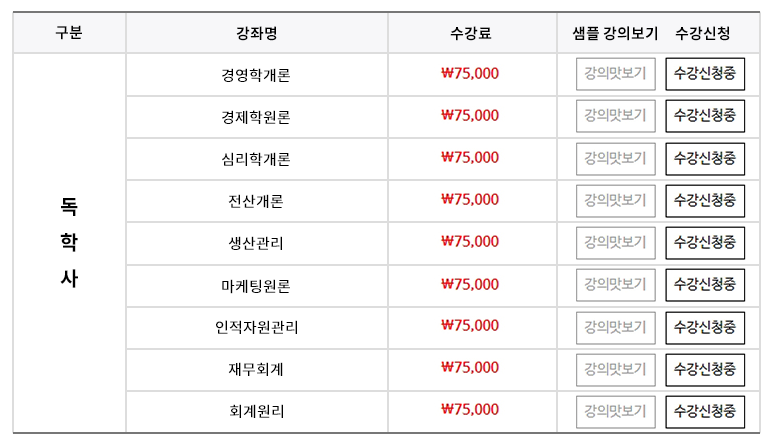The image size is (772, 446).
Task: Select 수강신청중 for 마케팅원론
Action: (x=705, y=285)
